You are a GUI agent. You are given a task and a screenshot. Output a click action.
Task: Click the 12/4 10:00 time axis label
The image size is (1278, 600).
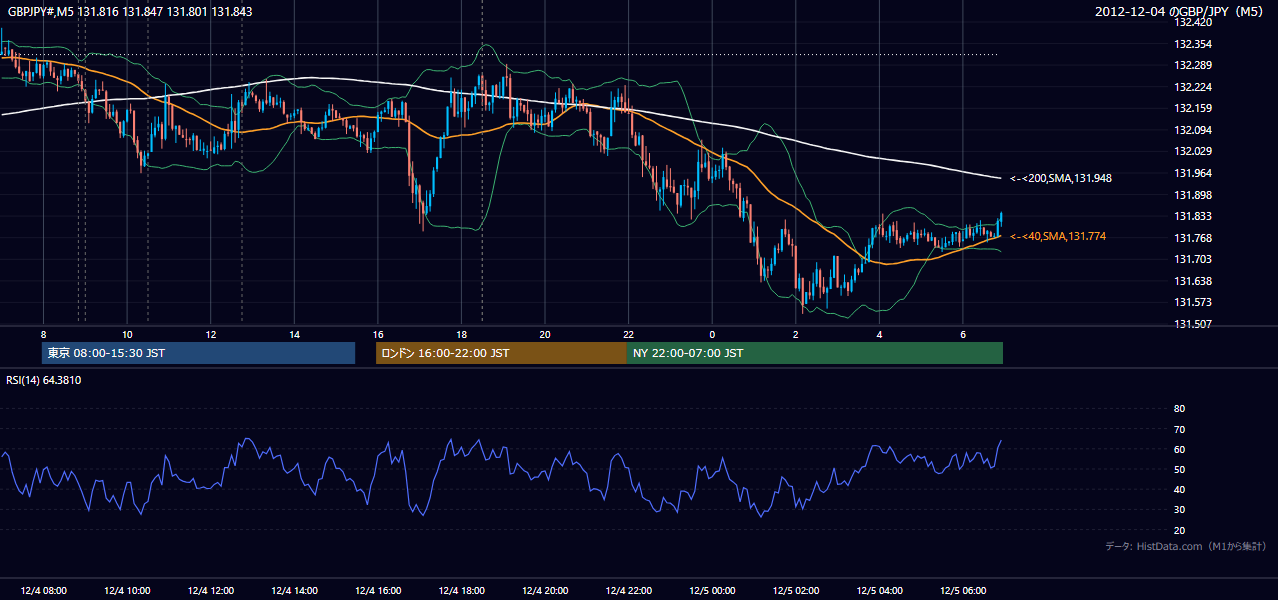click(x=127, y=591)
